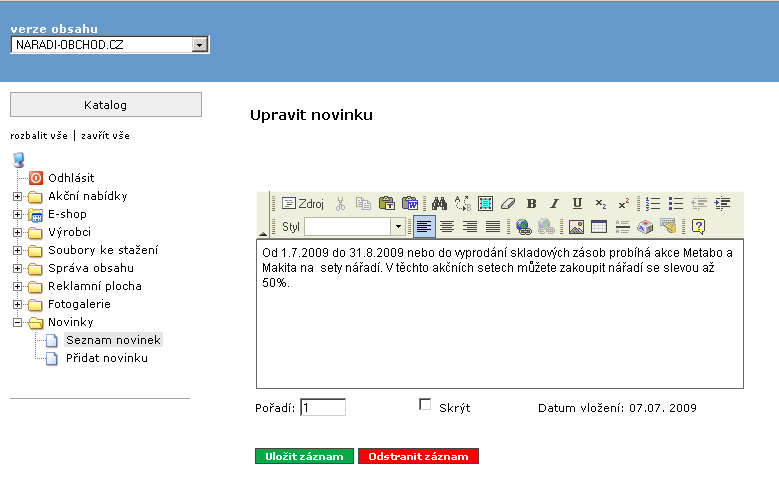Expand Akční nabídky folder

[17, 196]
